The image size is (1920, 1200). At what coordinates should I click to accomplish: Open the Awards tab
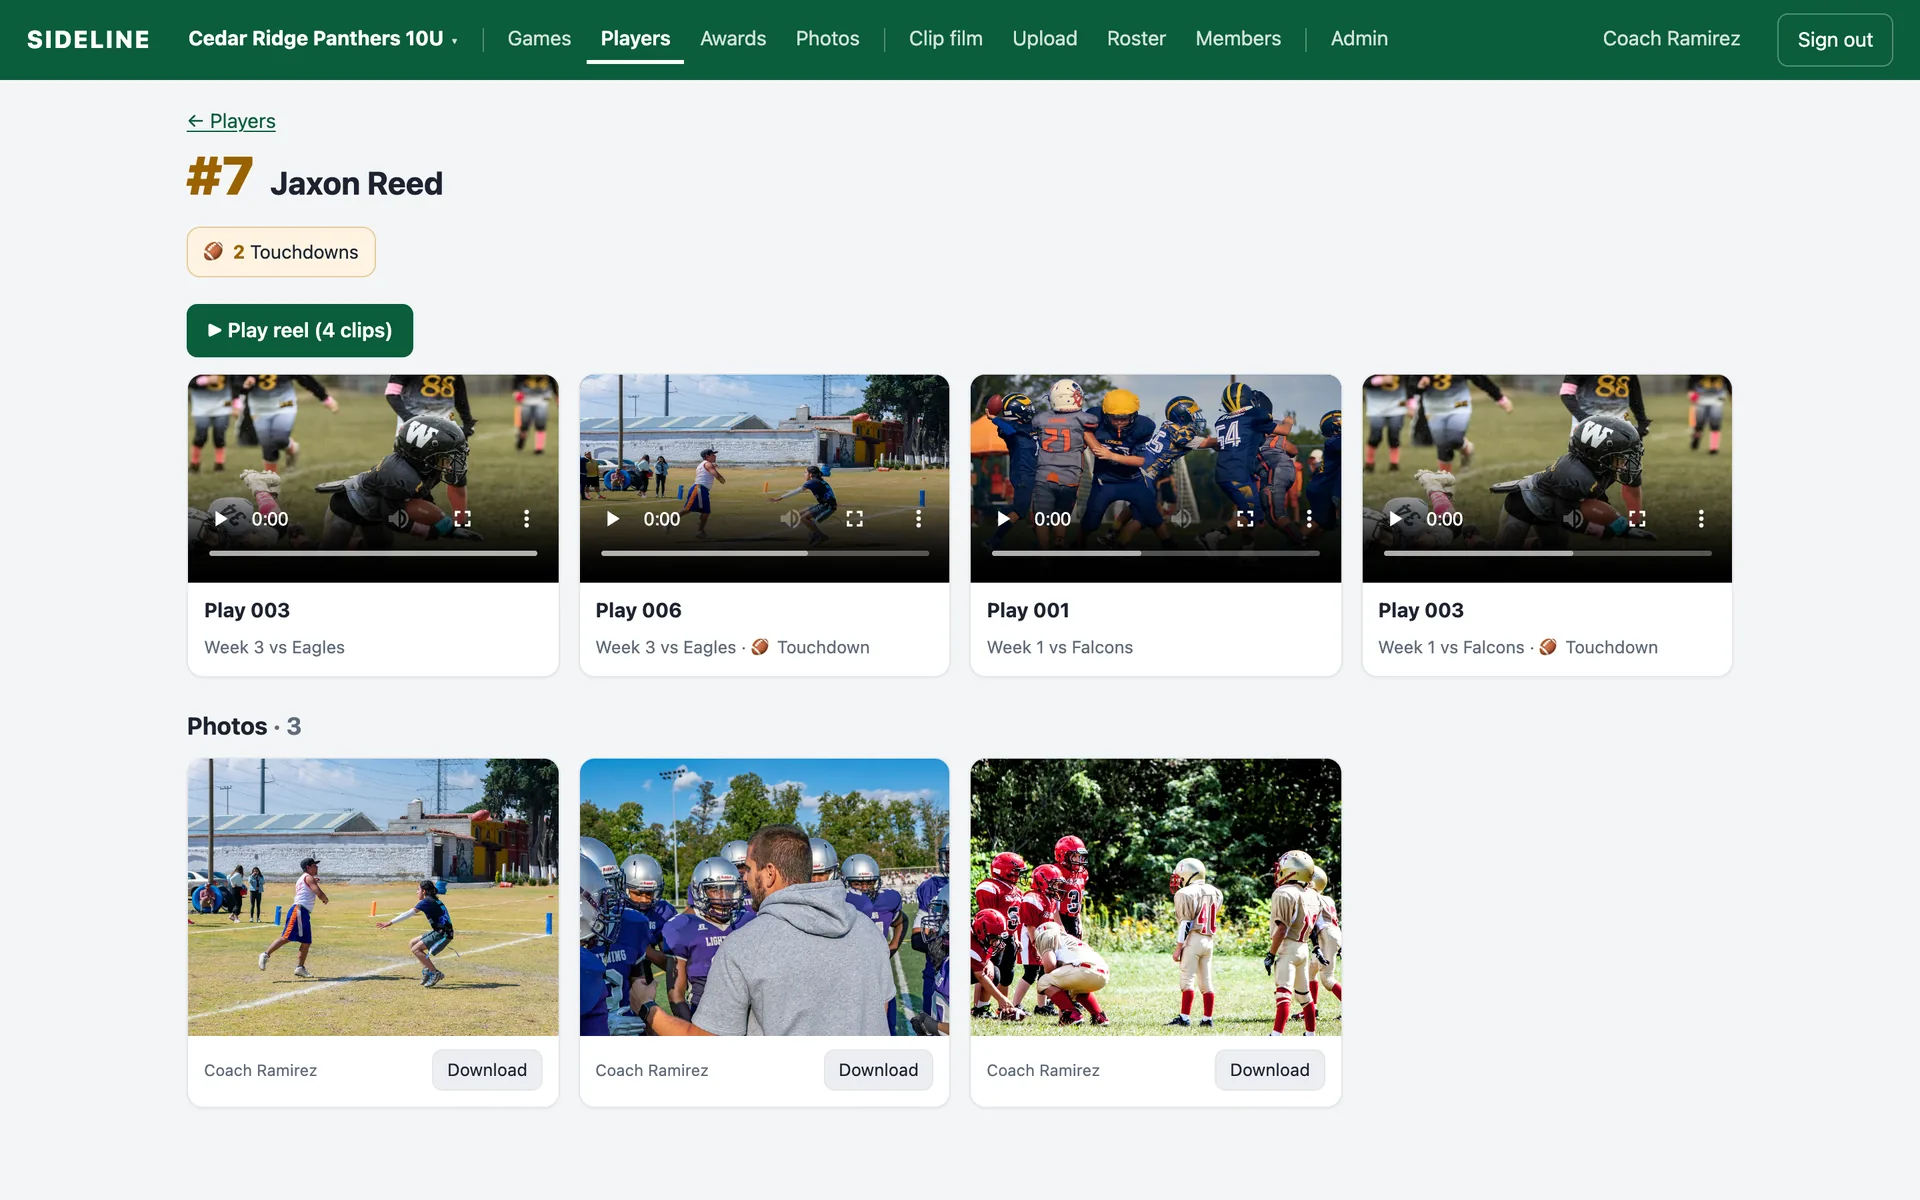[x=733, y=39]
